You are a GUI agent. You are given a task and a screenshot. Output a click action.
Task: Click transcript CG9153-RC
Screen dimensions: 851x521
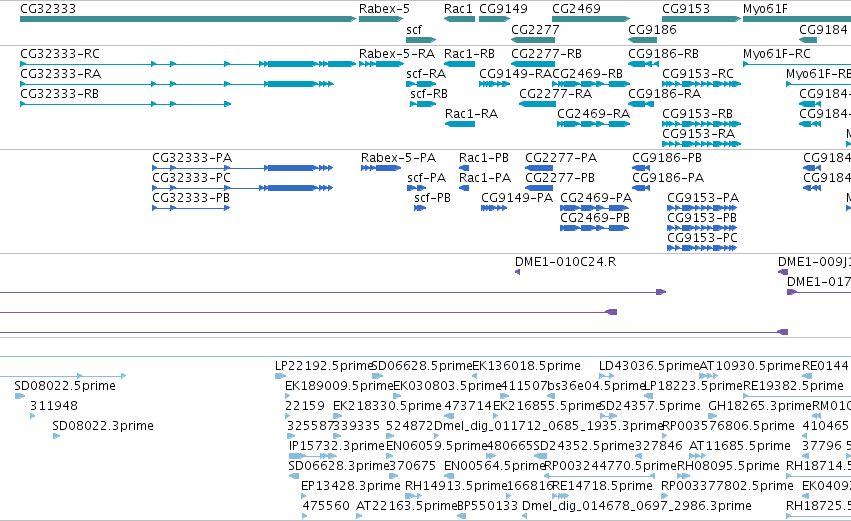click(x=698, y=74)
